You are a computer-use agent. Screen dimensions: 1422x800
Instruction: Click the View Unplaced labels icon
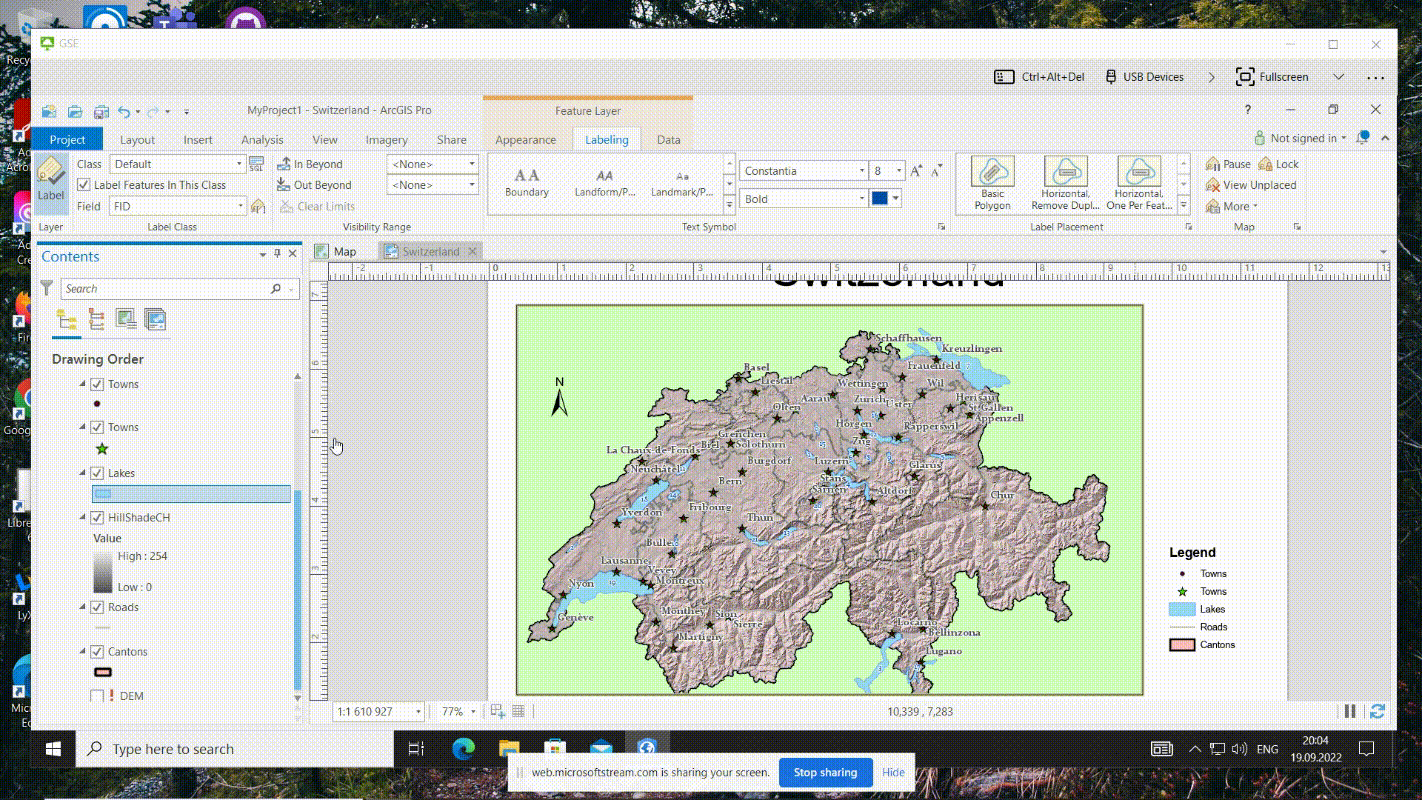pos(1213,185)
